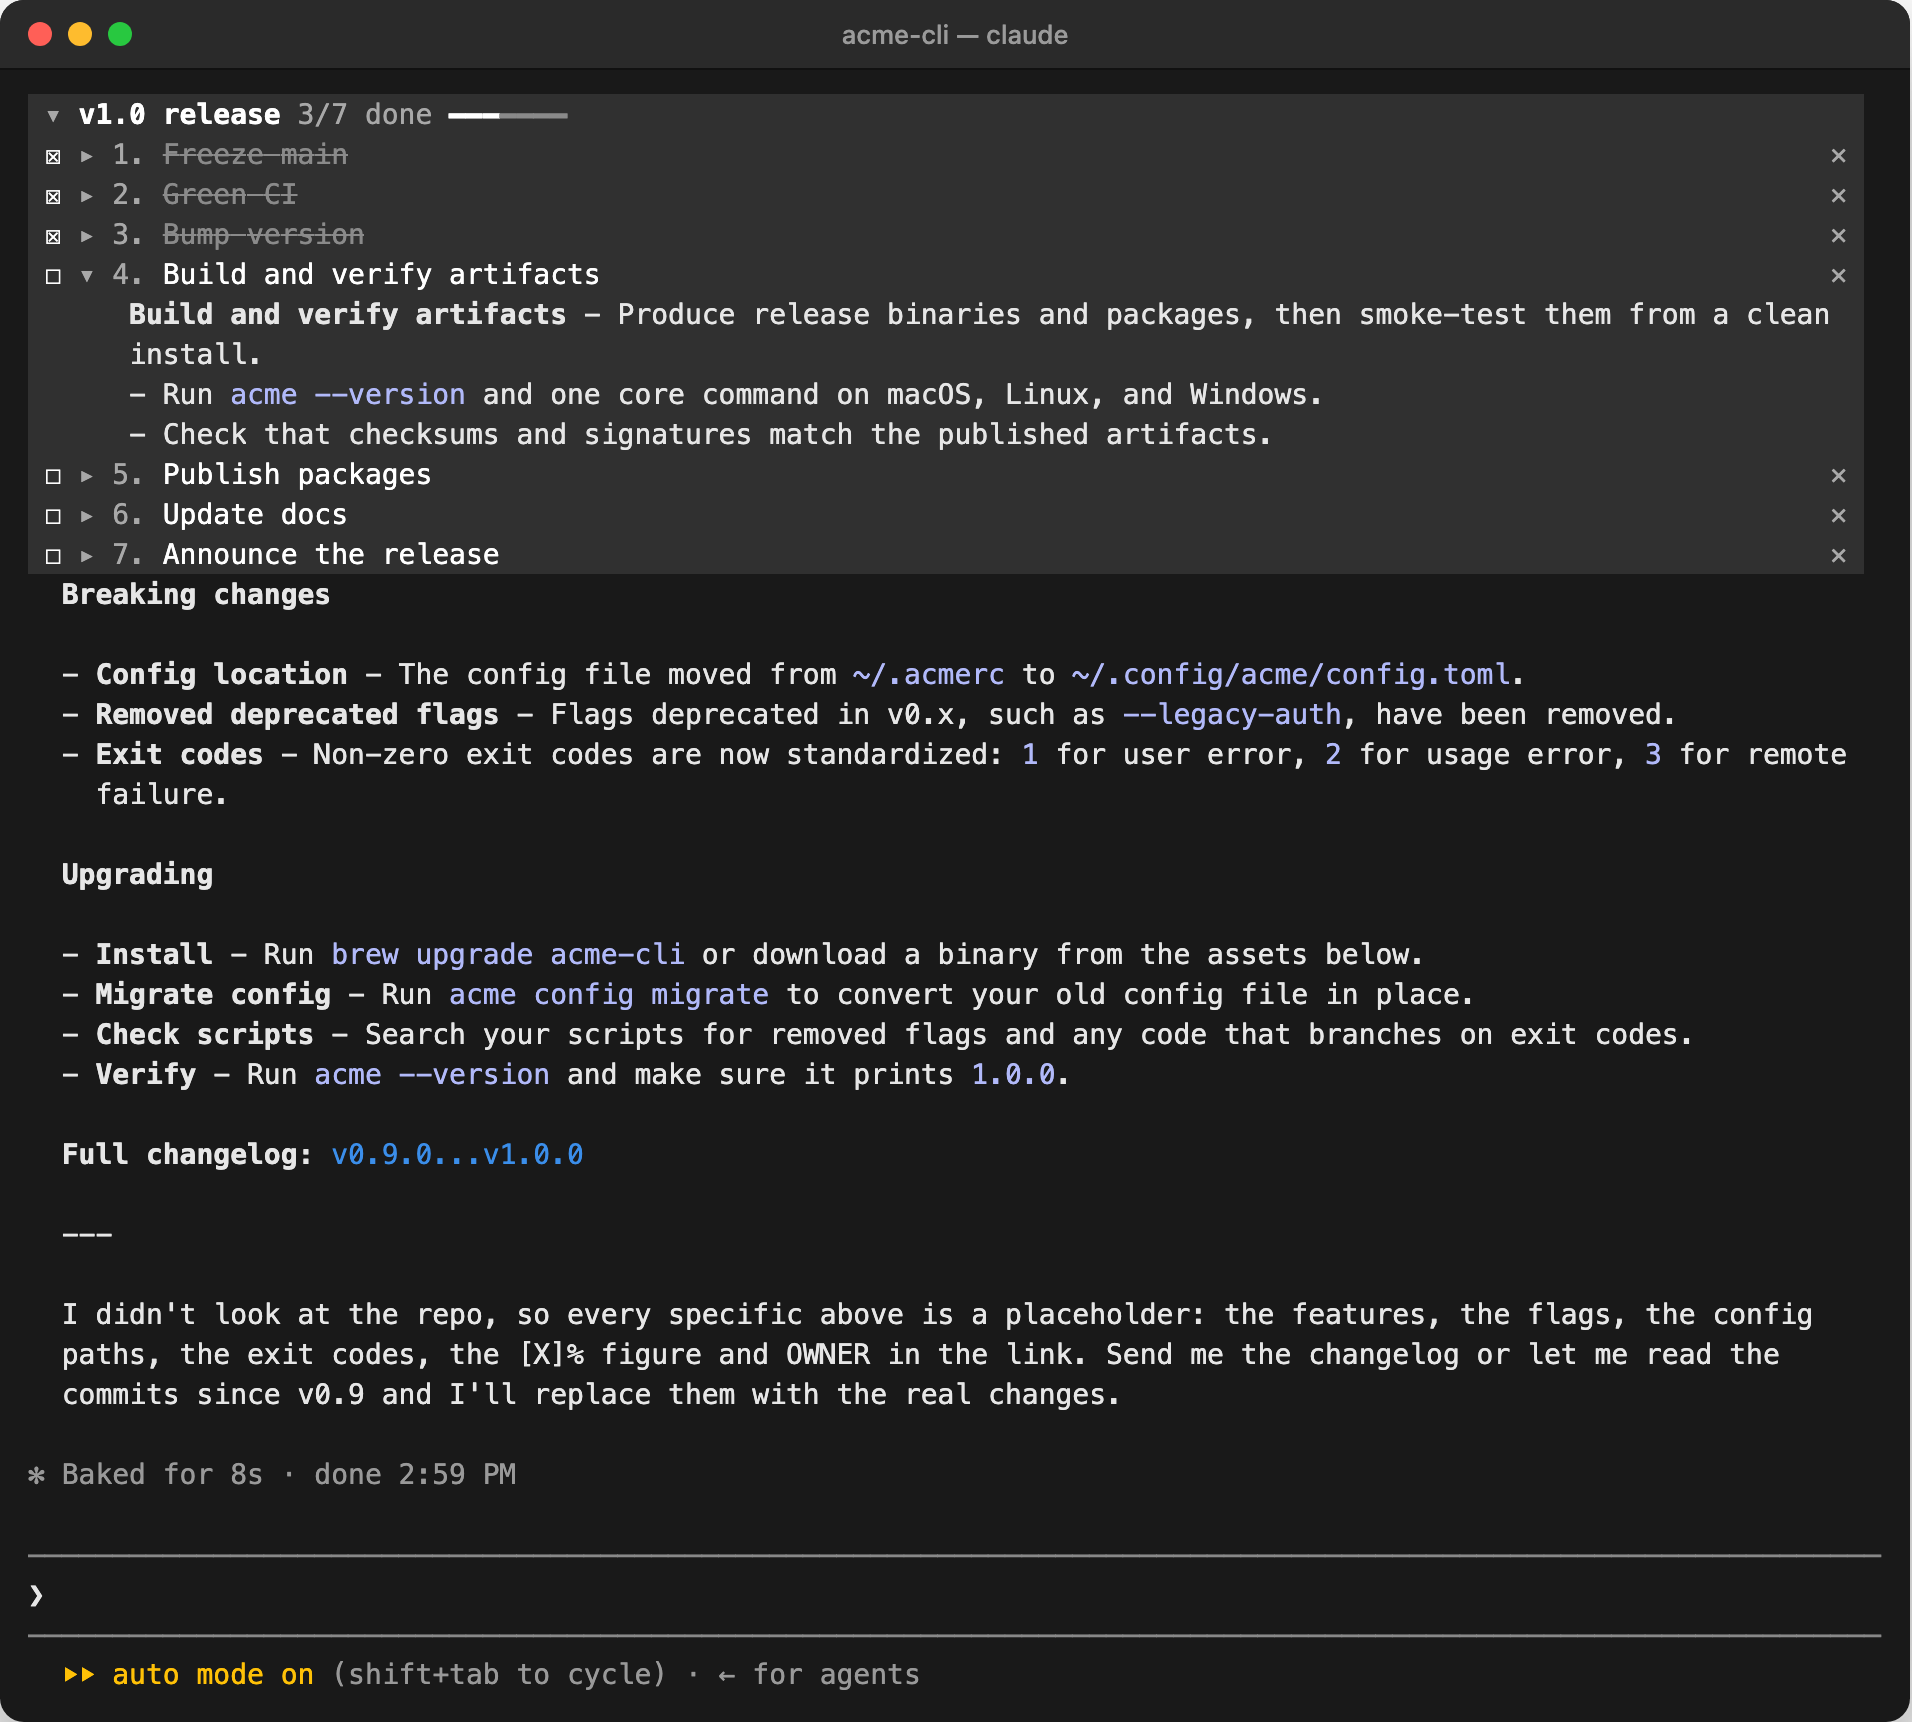
Task: Collapse the v1.0 release task list
Action: pos(53,116)
